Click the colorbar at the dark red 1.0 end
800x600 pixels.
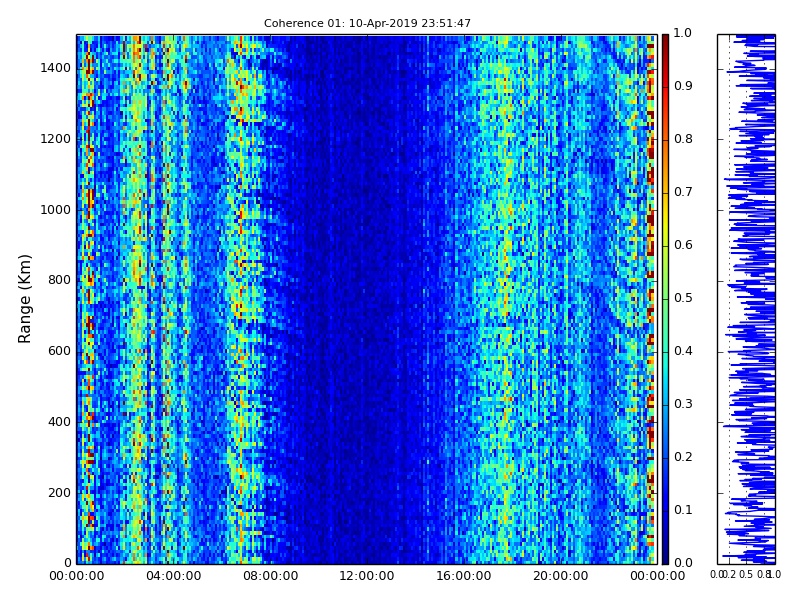[x=665, y=37]
